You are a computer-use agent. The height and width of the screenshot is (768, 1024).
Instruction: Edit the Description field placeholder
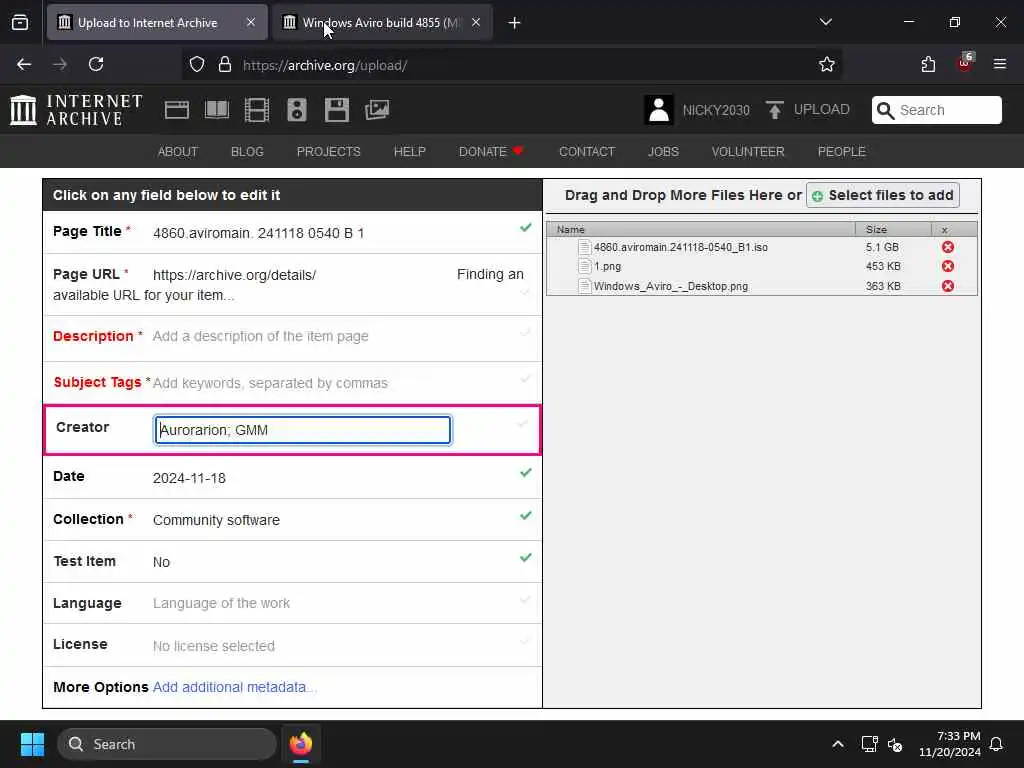(261, 336)
